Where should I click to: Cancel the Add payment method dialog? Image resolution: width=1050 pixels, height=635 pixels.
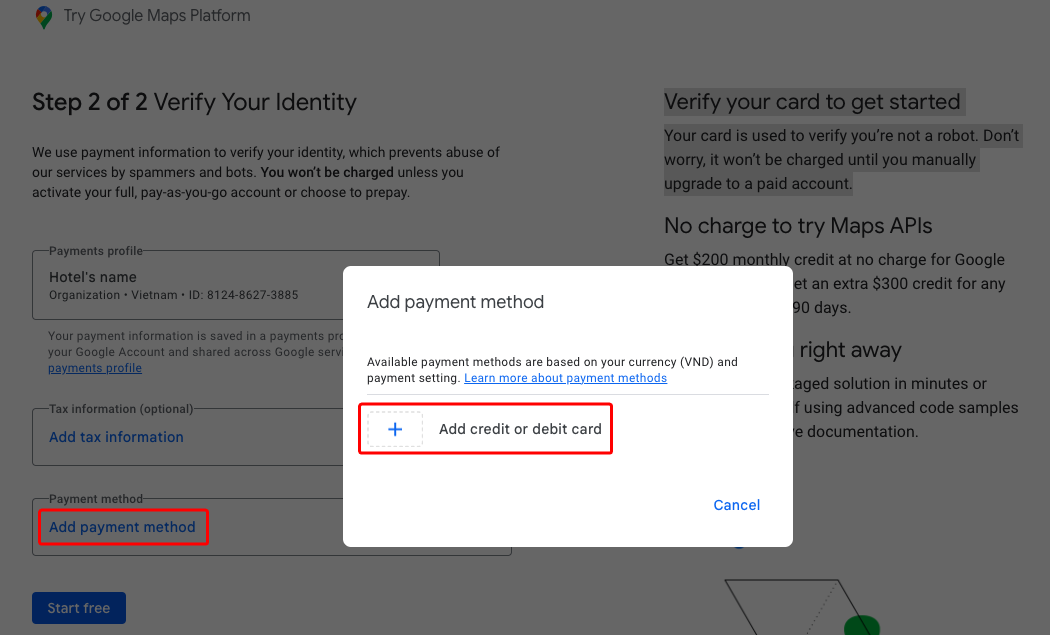pyautogui.click(x=737, y=505)
